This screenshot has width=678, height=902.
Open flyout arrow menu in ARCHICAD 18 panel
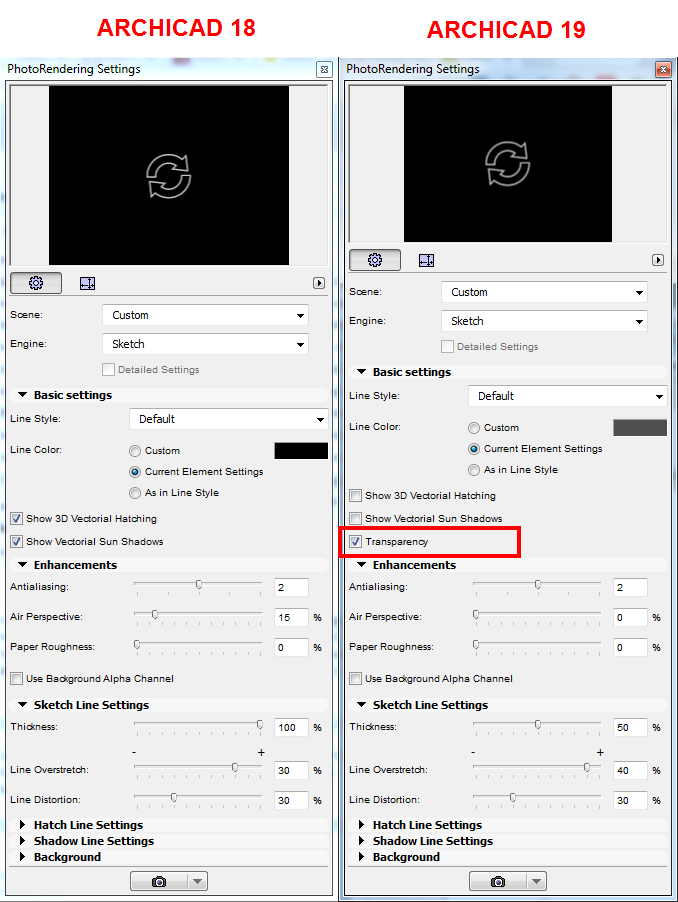pyautogui.click(x=319, y=283)
